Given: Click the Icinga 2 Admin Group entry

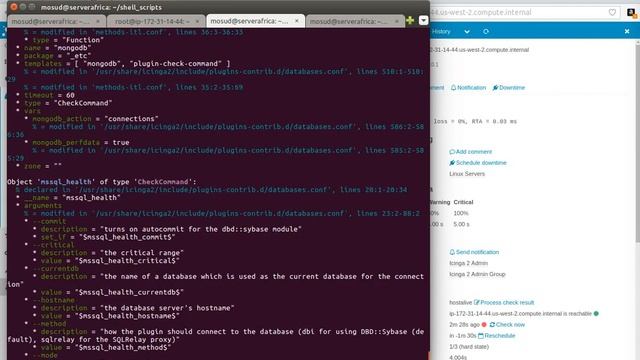Looking at the screenshot, I should point(477,274).
